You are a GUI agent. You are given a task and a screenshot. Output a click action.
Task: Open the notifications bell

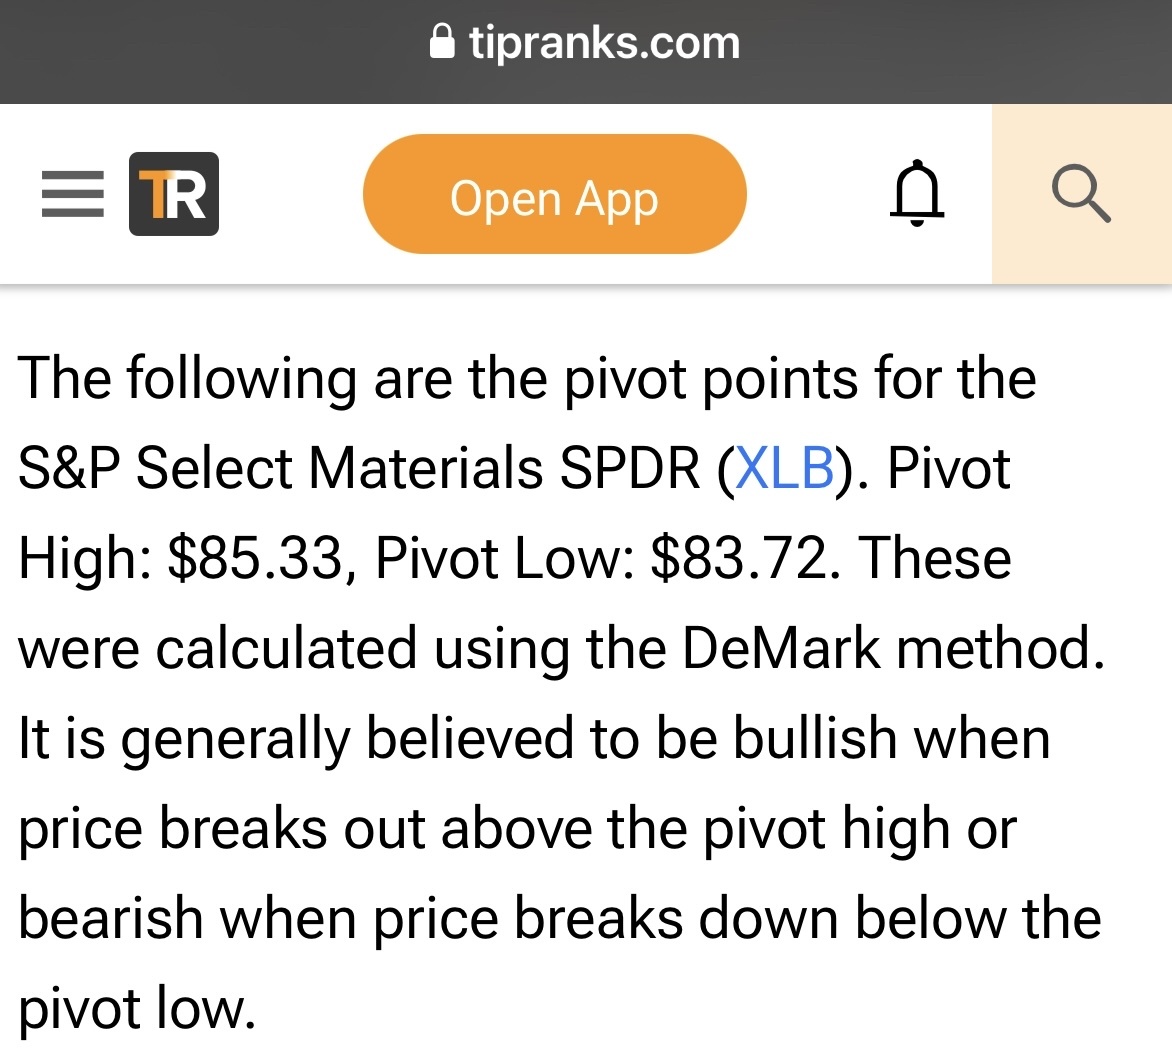tap(916, 194)
